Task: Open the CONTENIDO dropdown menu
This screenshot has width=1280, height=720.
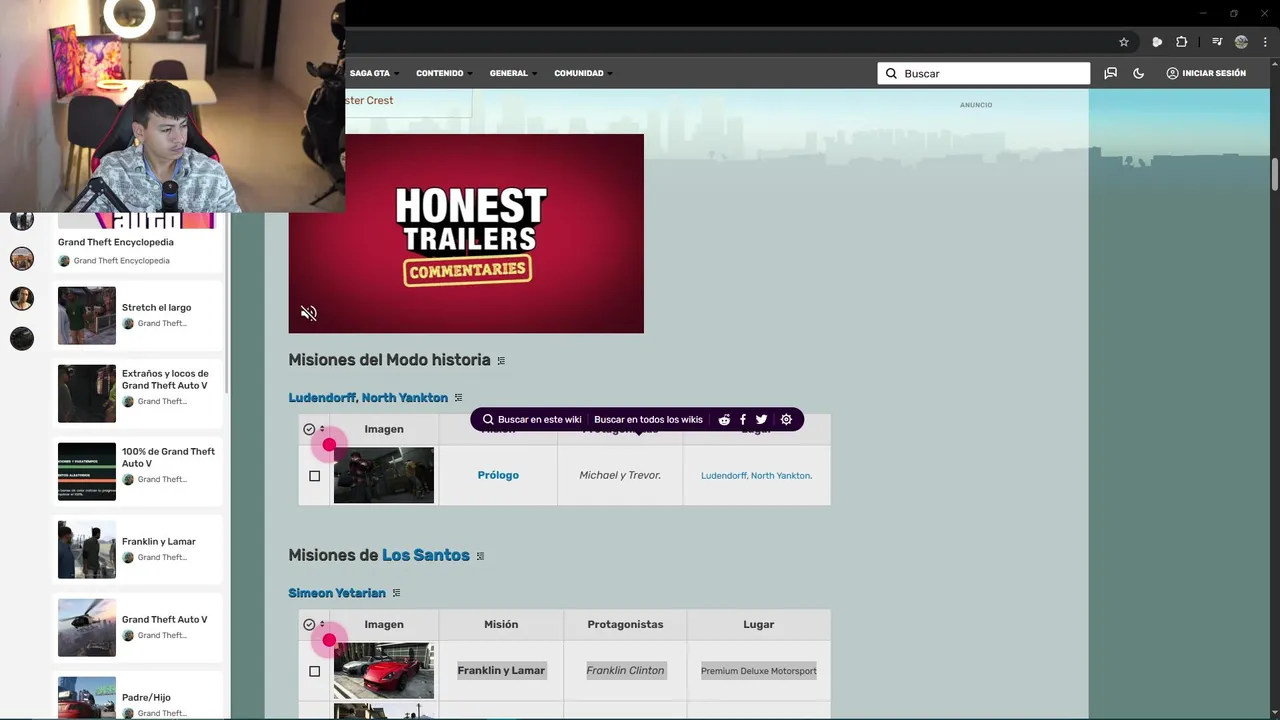Action: coord(444,73)
